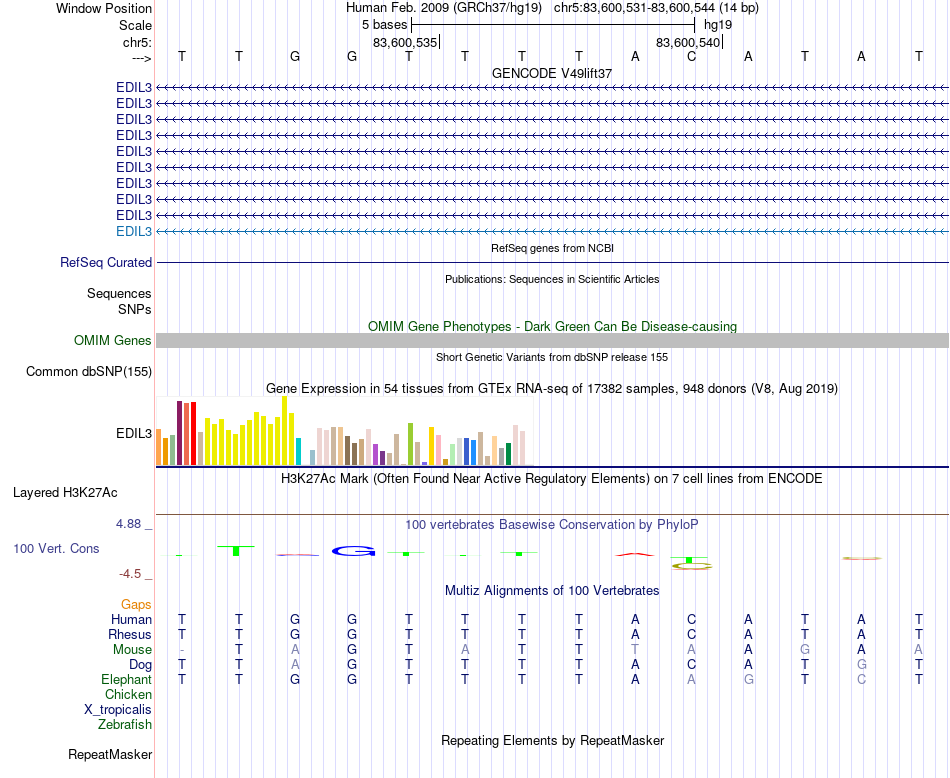The width and height of the screenshot is (950, 778).
Task: Click the ---> sequence direction label
Action: (142, 58)
